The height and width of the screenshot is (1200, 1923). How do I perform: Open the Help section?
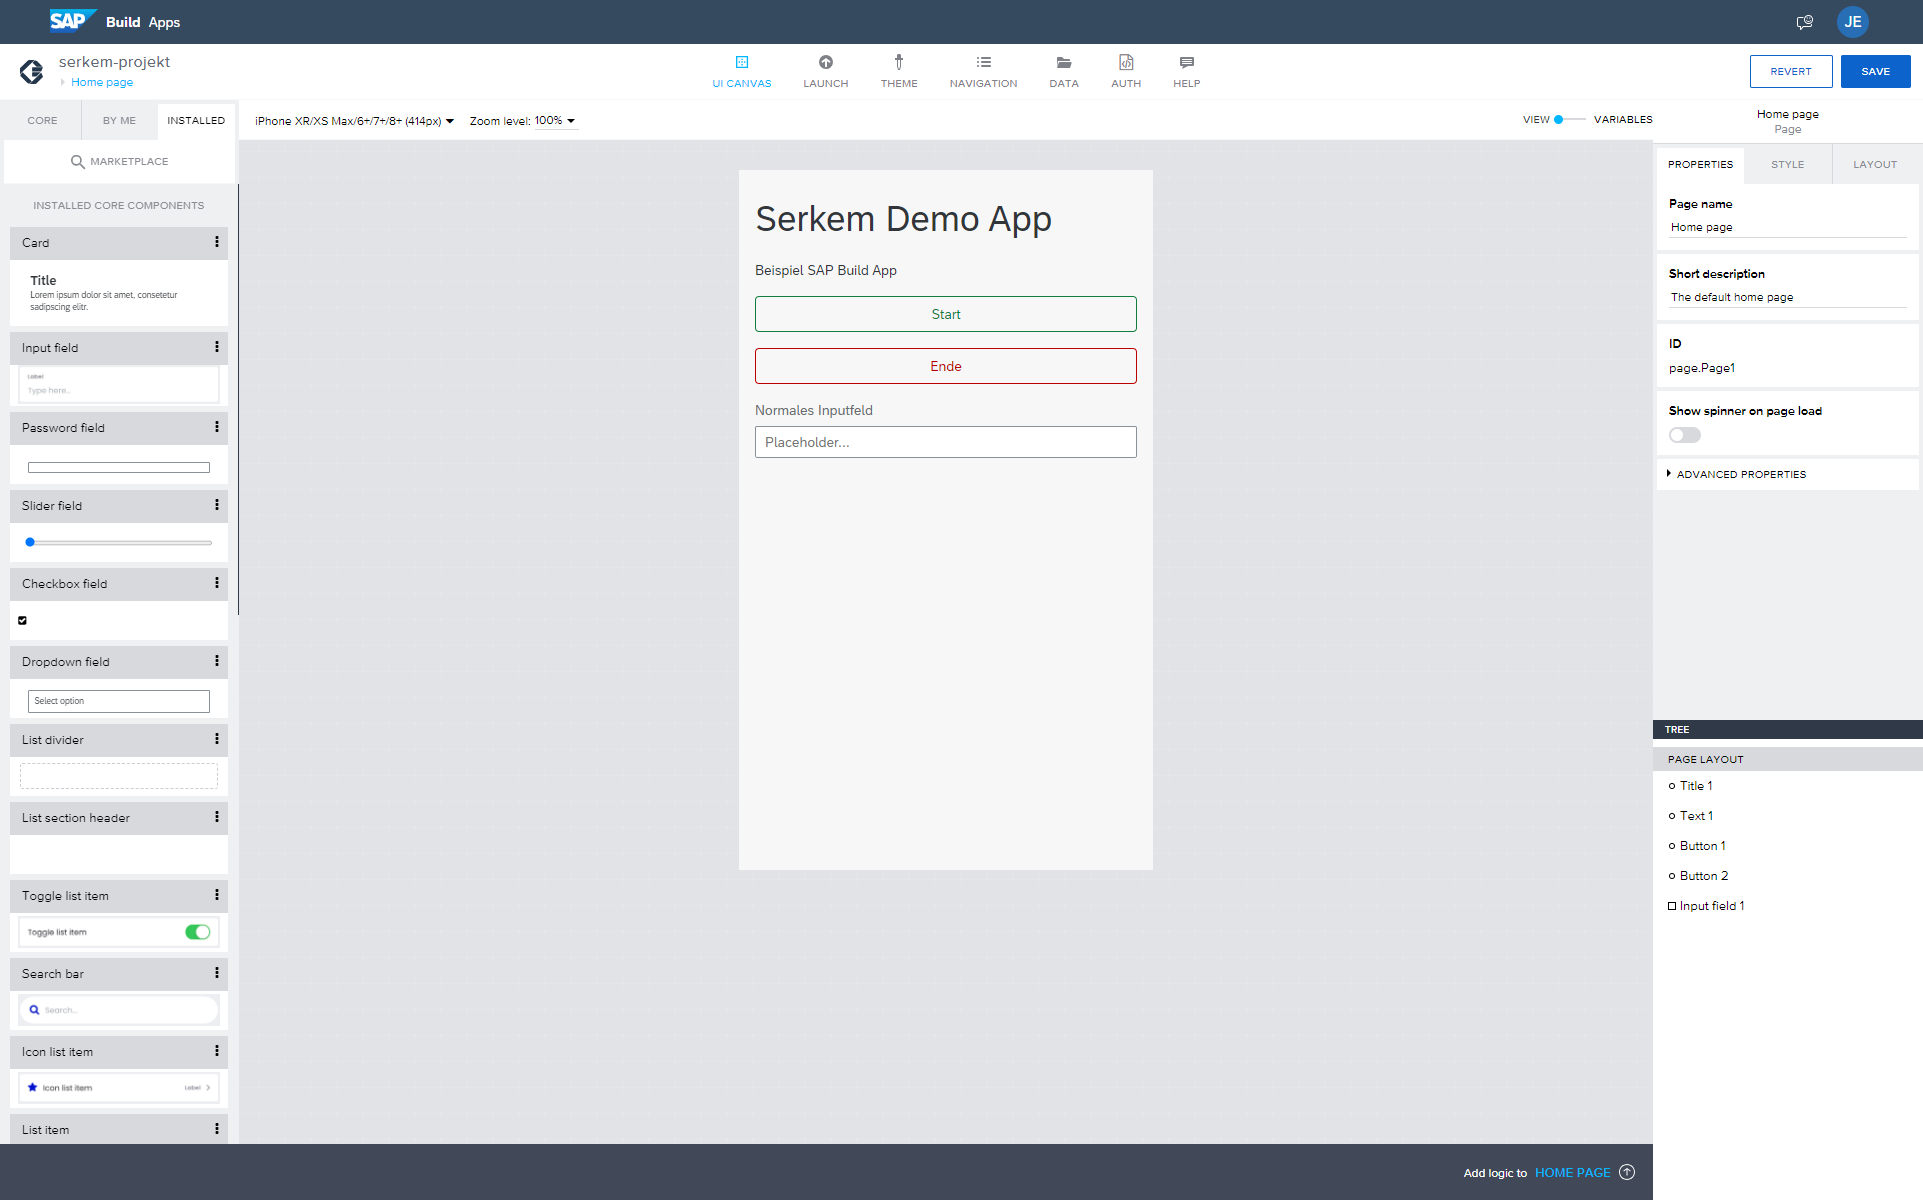tap(1186, 72)
